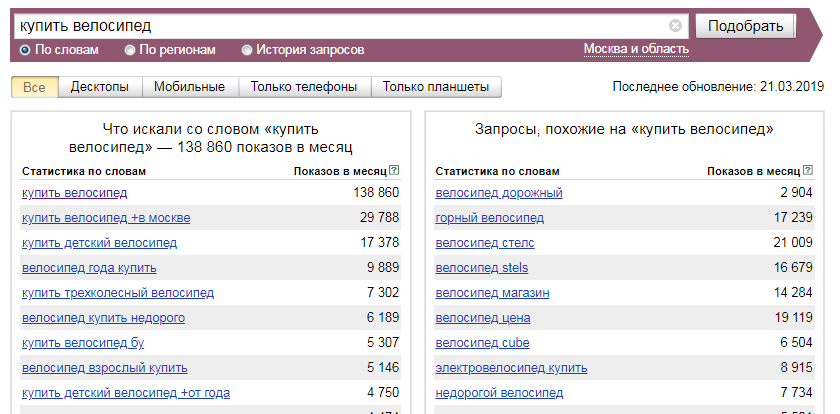Select the История запросов radio button
This screenshot has width=840, height=414.
click(246, 50)
